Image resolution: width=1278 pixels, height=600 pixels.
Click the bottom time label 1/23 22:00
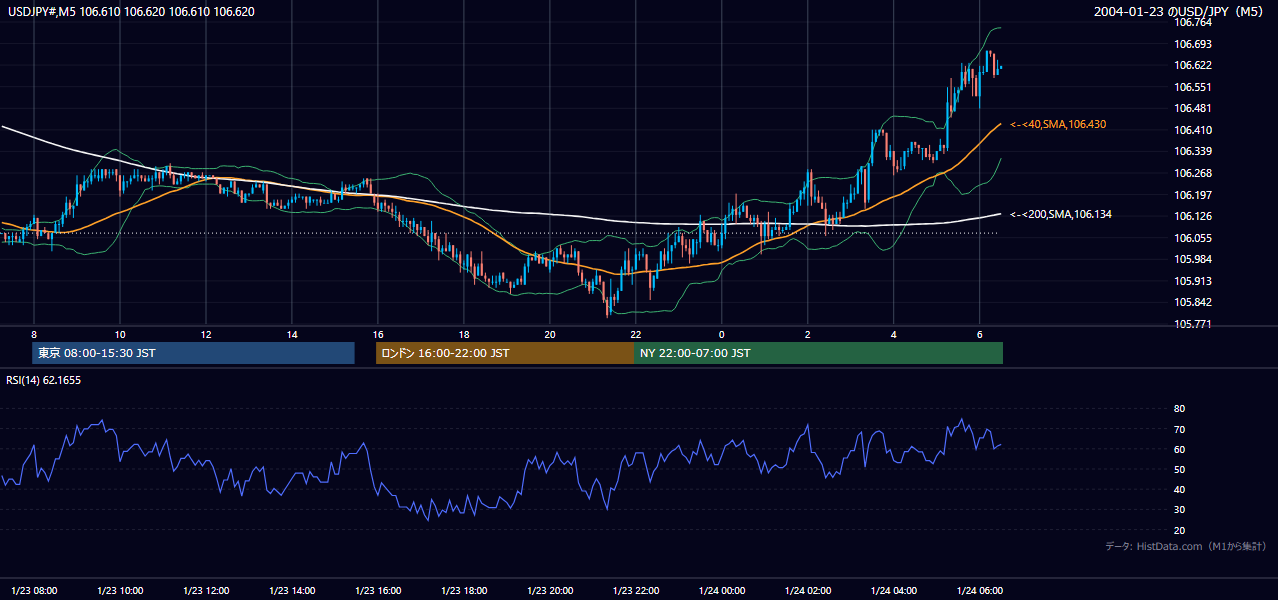click(636, 590)
